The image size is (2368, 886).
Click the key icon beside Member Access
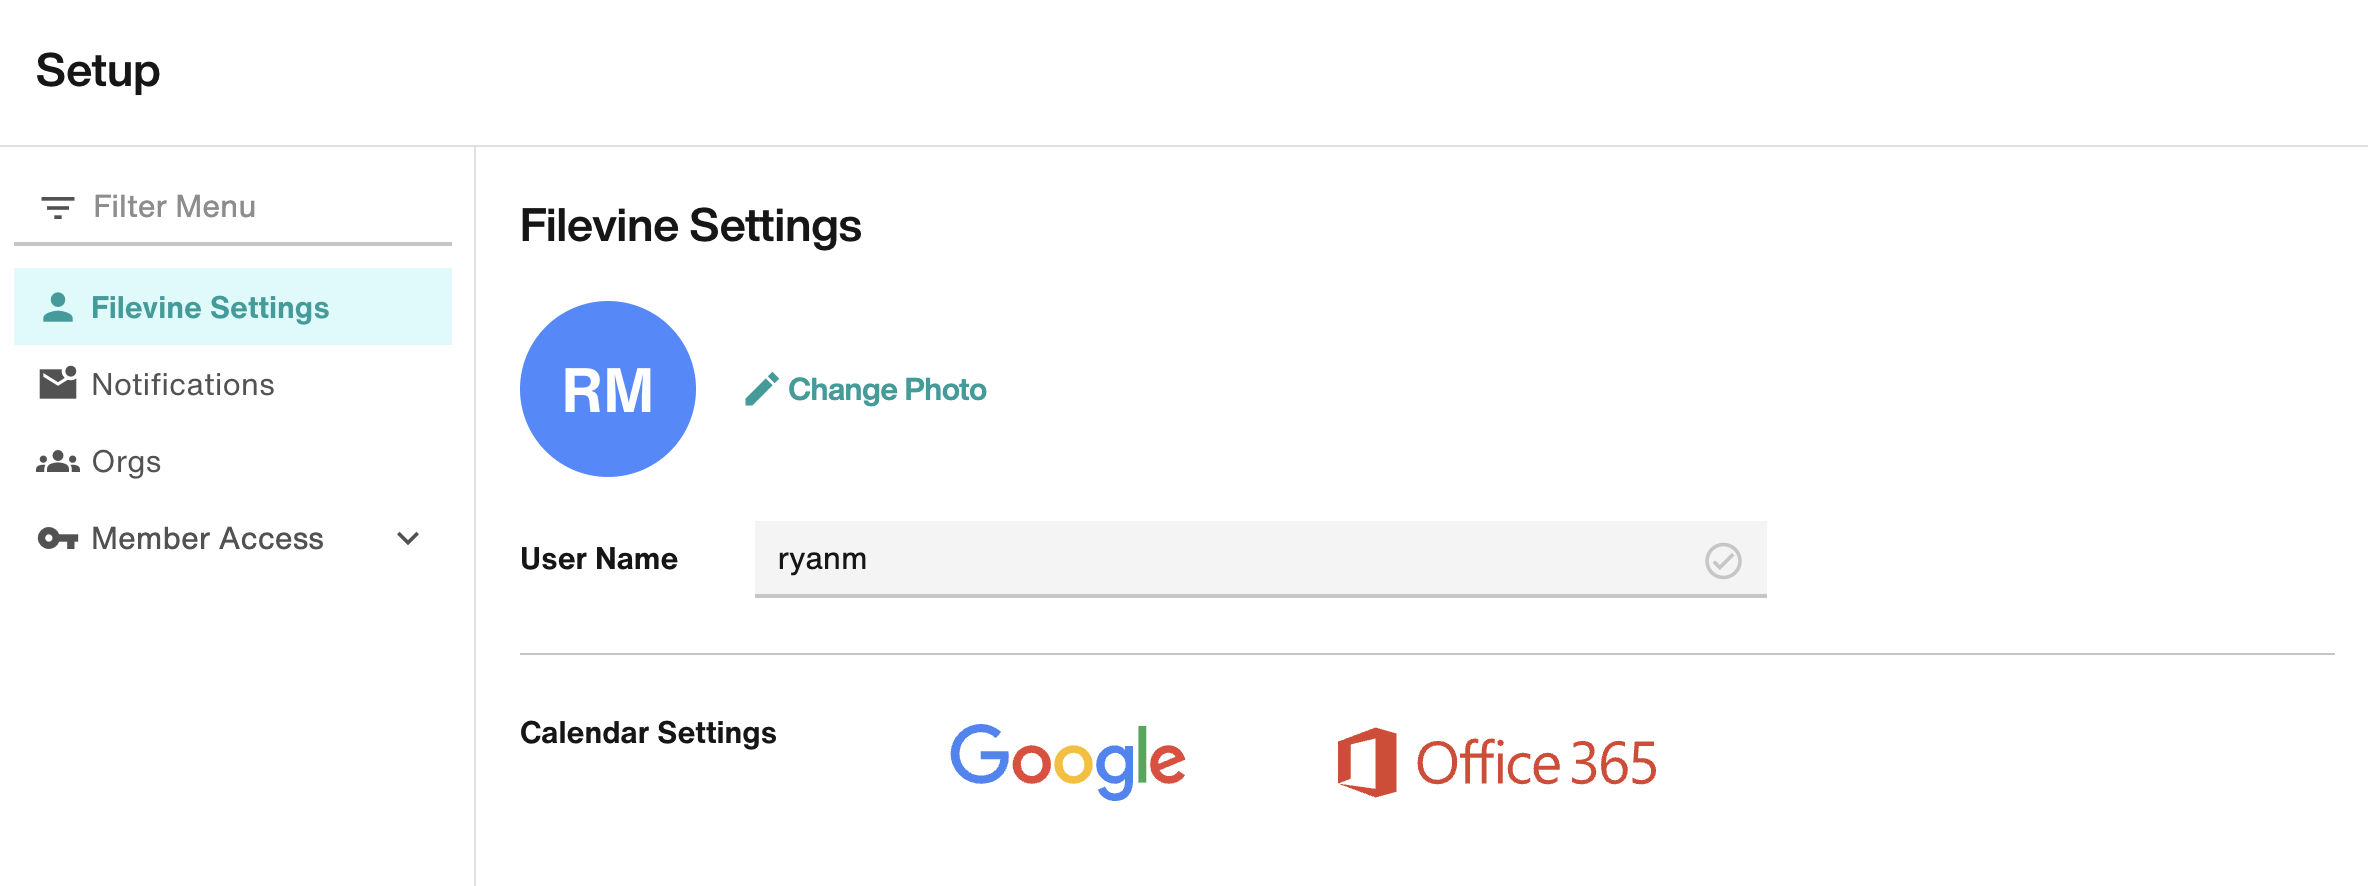point(57,538)
